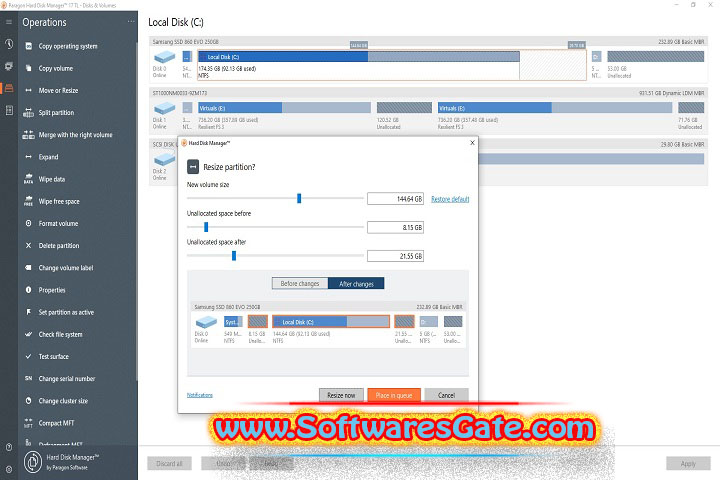This screenshot has height=480, width=720.
Task: Open the help question mark sidebar icon
Action: point(9,447)
